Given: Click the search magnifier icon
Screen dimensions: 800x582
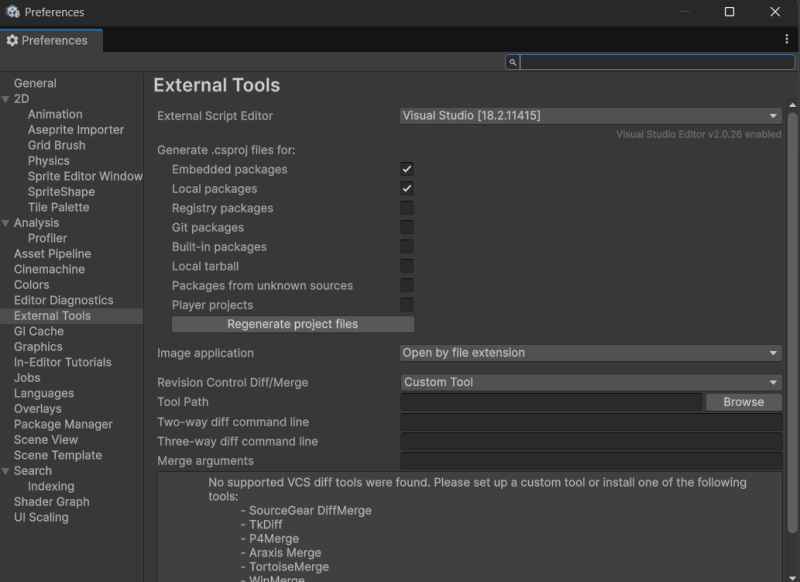Looking at the screenshot, I should tap(513, 62).
